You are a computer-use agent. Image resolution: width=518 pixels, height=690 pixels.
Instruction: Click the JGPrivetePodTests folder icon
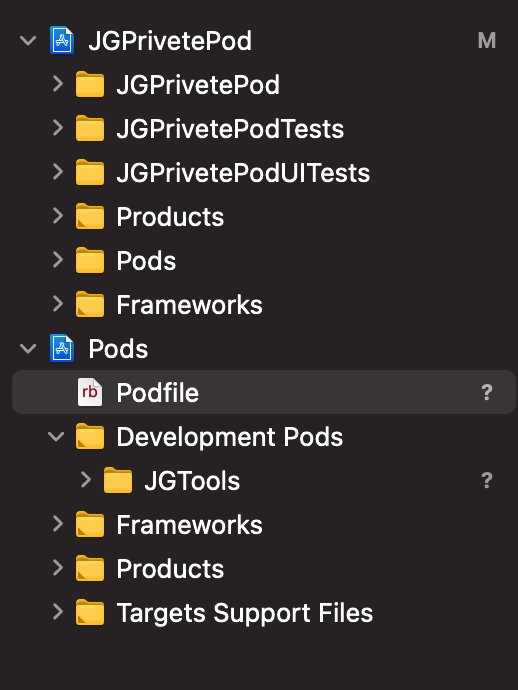[x=90, y=128]
